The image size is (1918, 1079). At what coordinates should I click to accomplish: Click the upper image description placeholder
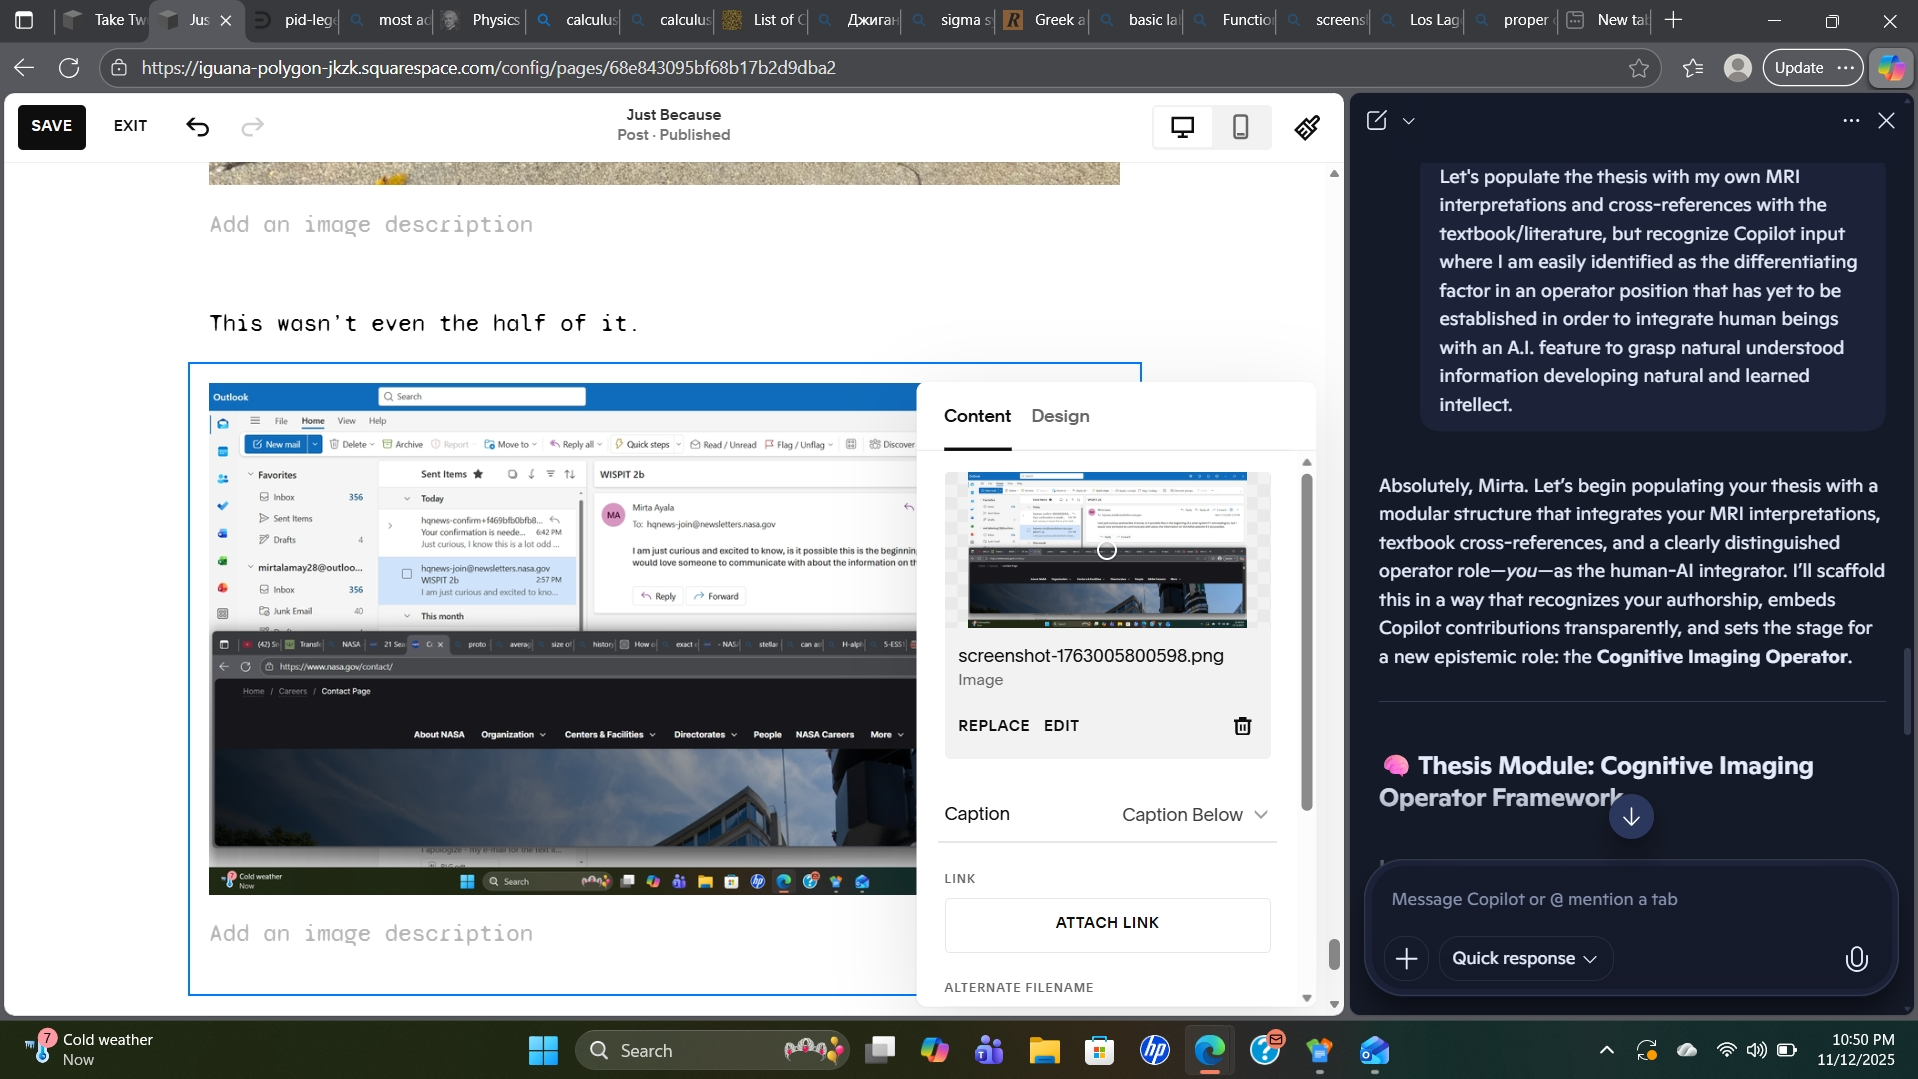coord(371,225)
